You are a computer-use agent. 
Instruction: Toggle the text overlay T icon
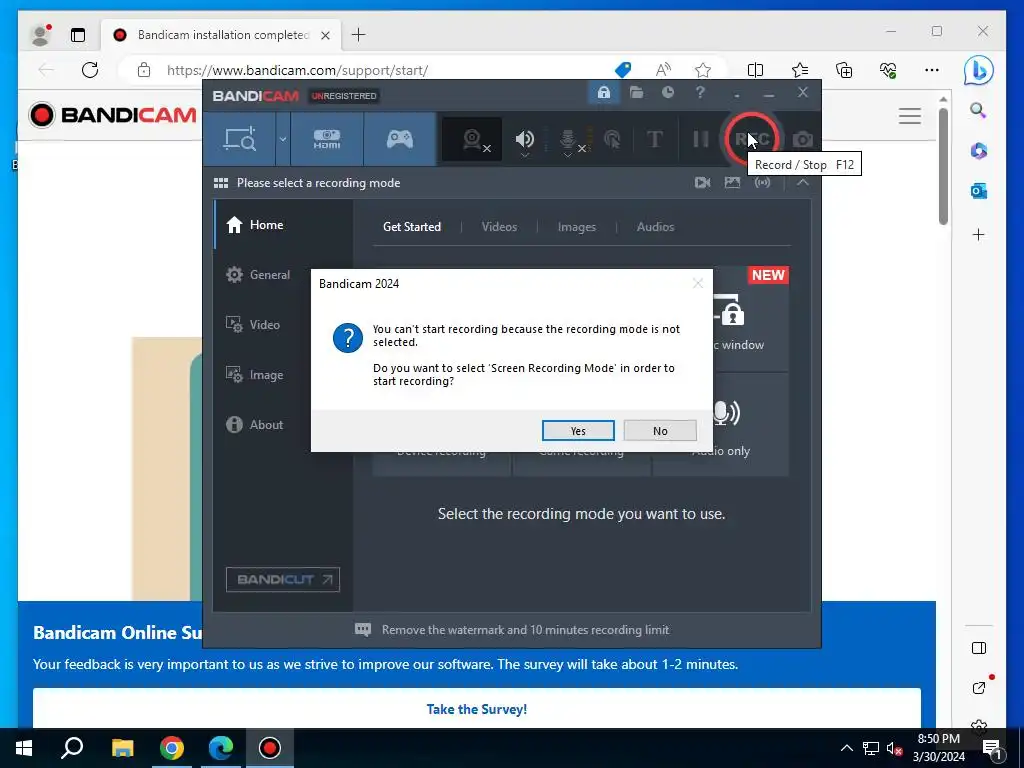(x=654, y=139)
